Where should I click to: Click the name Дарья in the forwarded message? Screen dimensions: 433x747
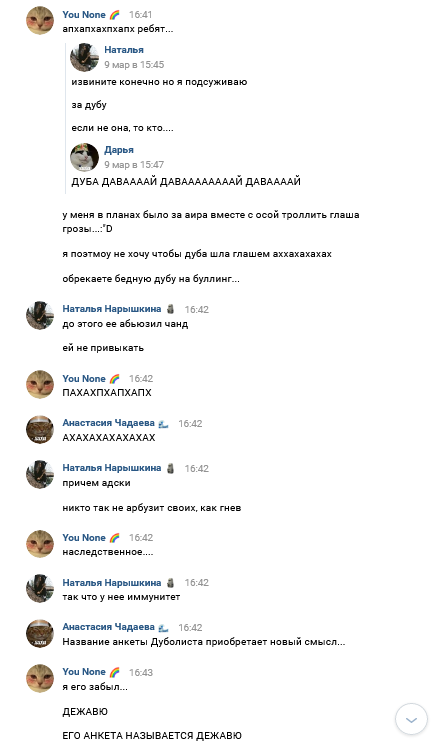click(119, 150)
